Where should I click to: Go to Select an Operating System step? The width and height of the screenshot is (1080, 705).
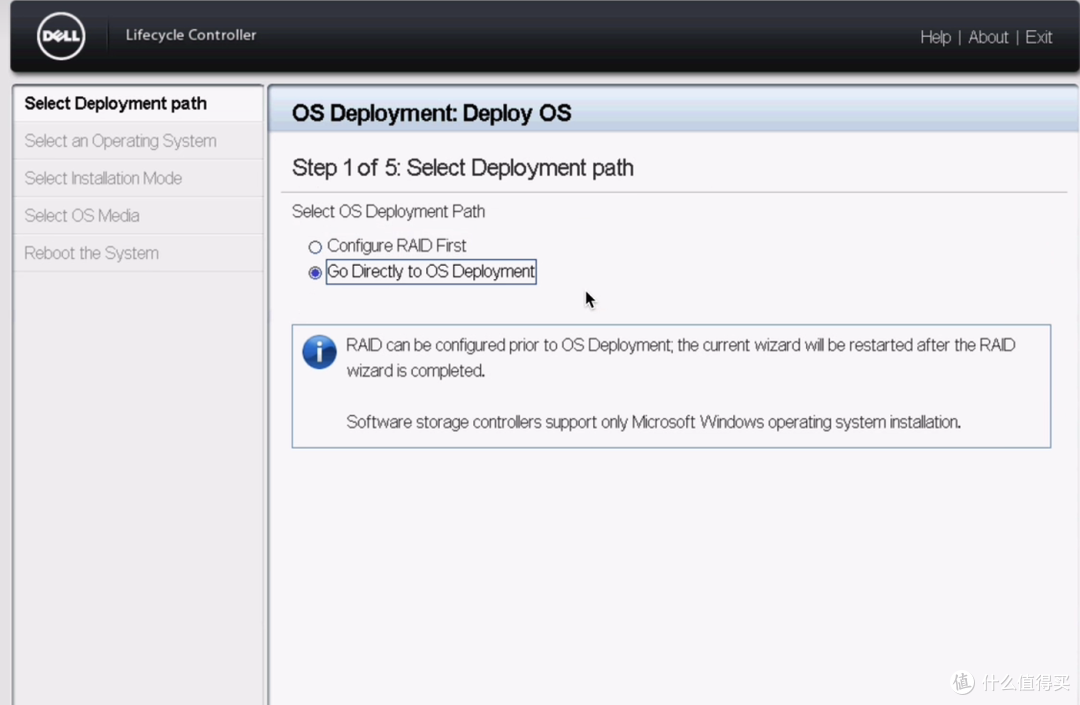pos(120,141)
